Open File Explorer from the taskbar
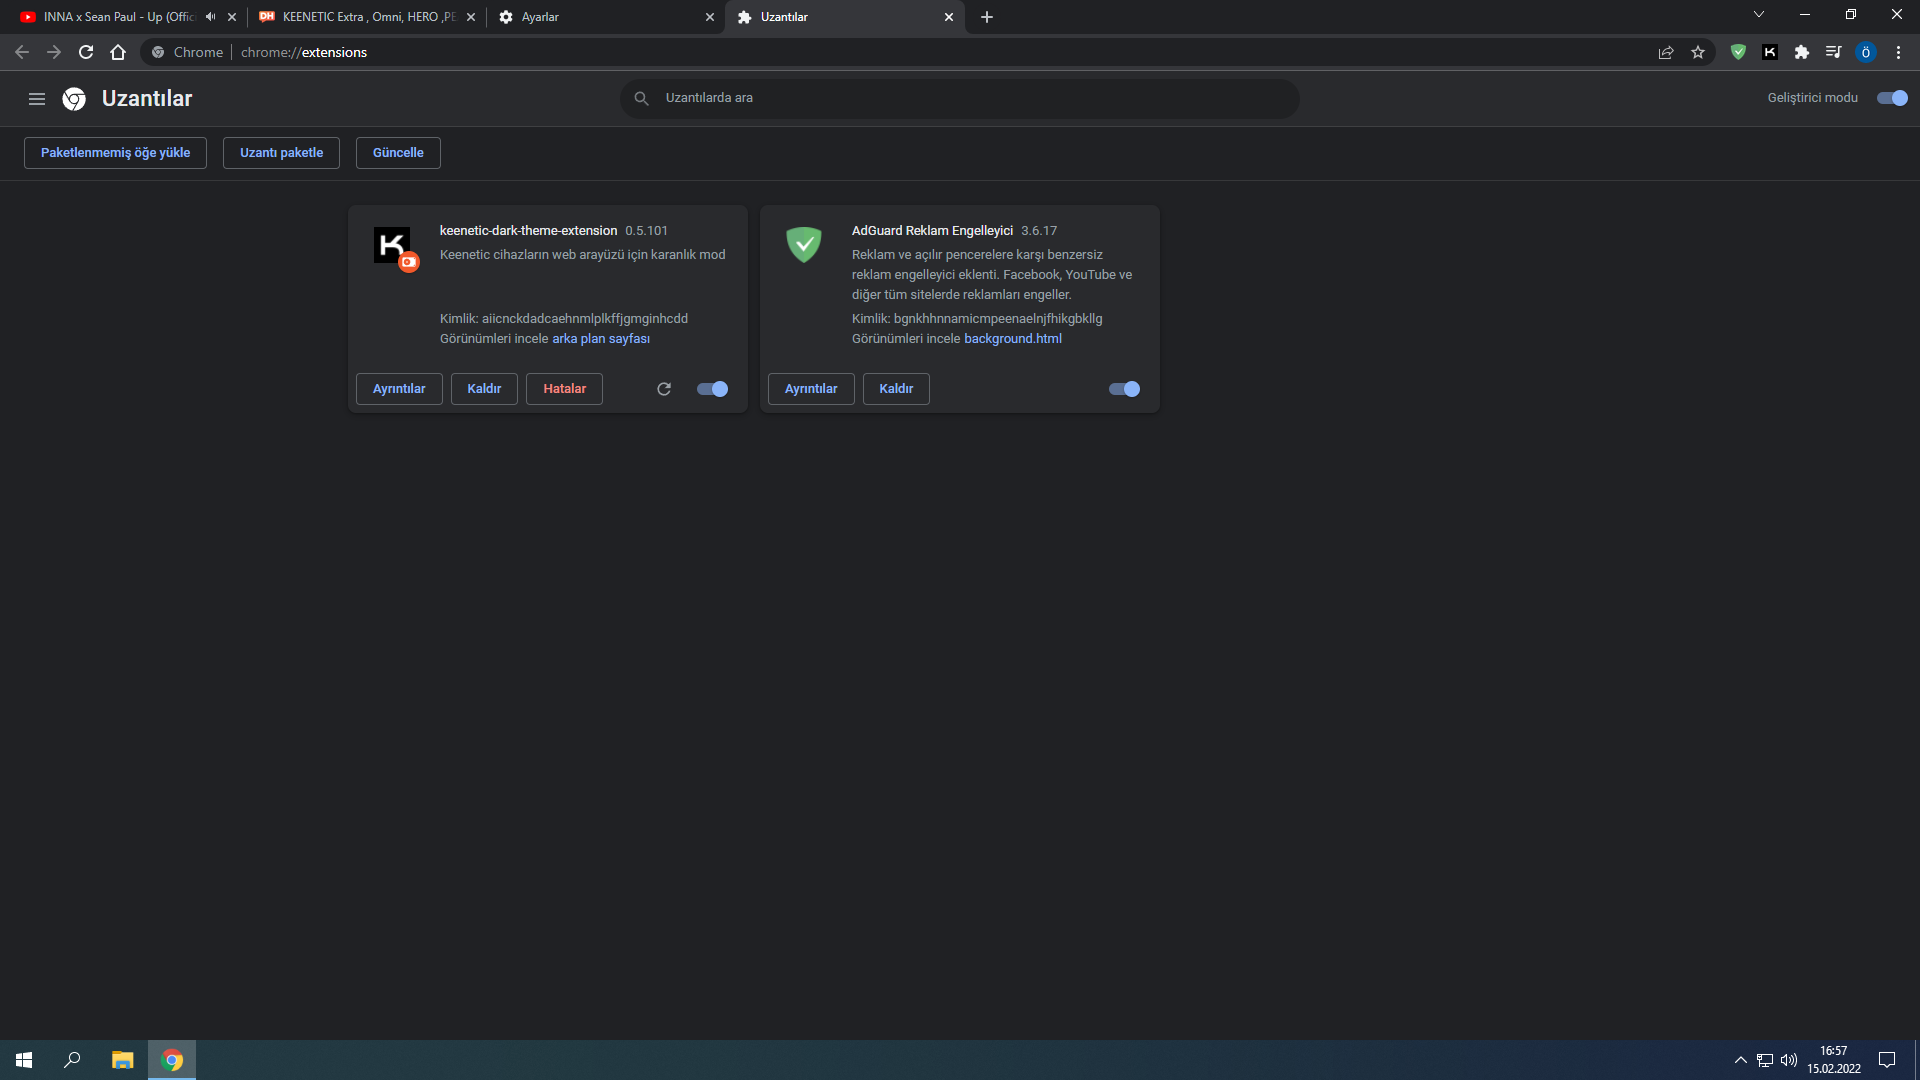The image size is (1920, 1080). (x=122, y=1060)
